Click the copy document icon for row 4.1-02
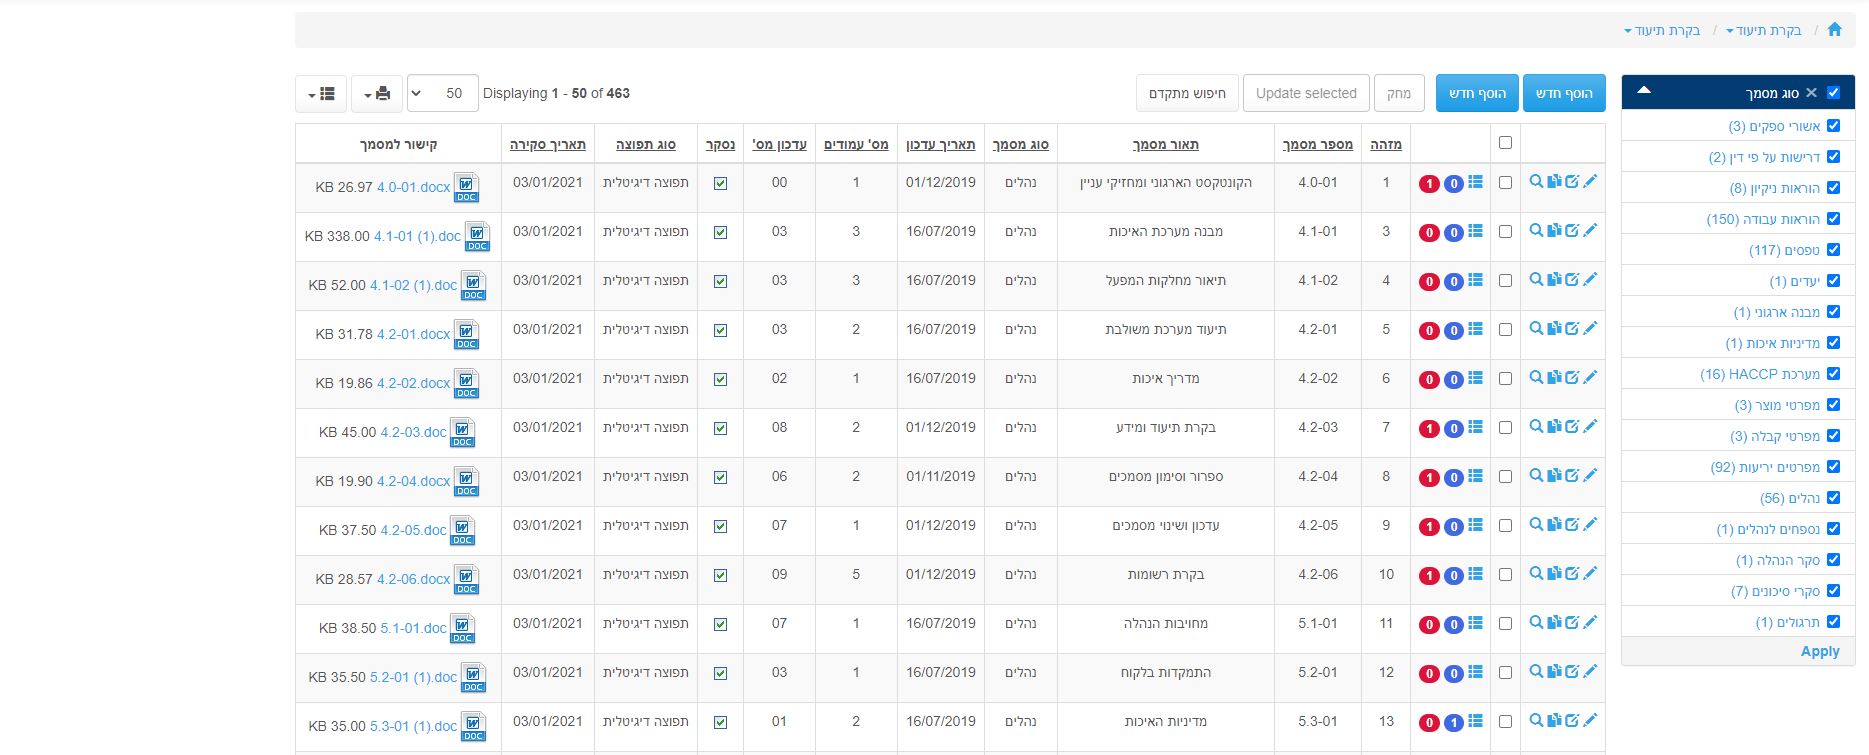The width and height of the screenshot is (1869, 755). point(1554,280)
